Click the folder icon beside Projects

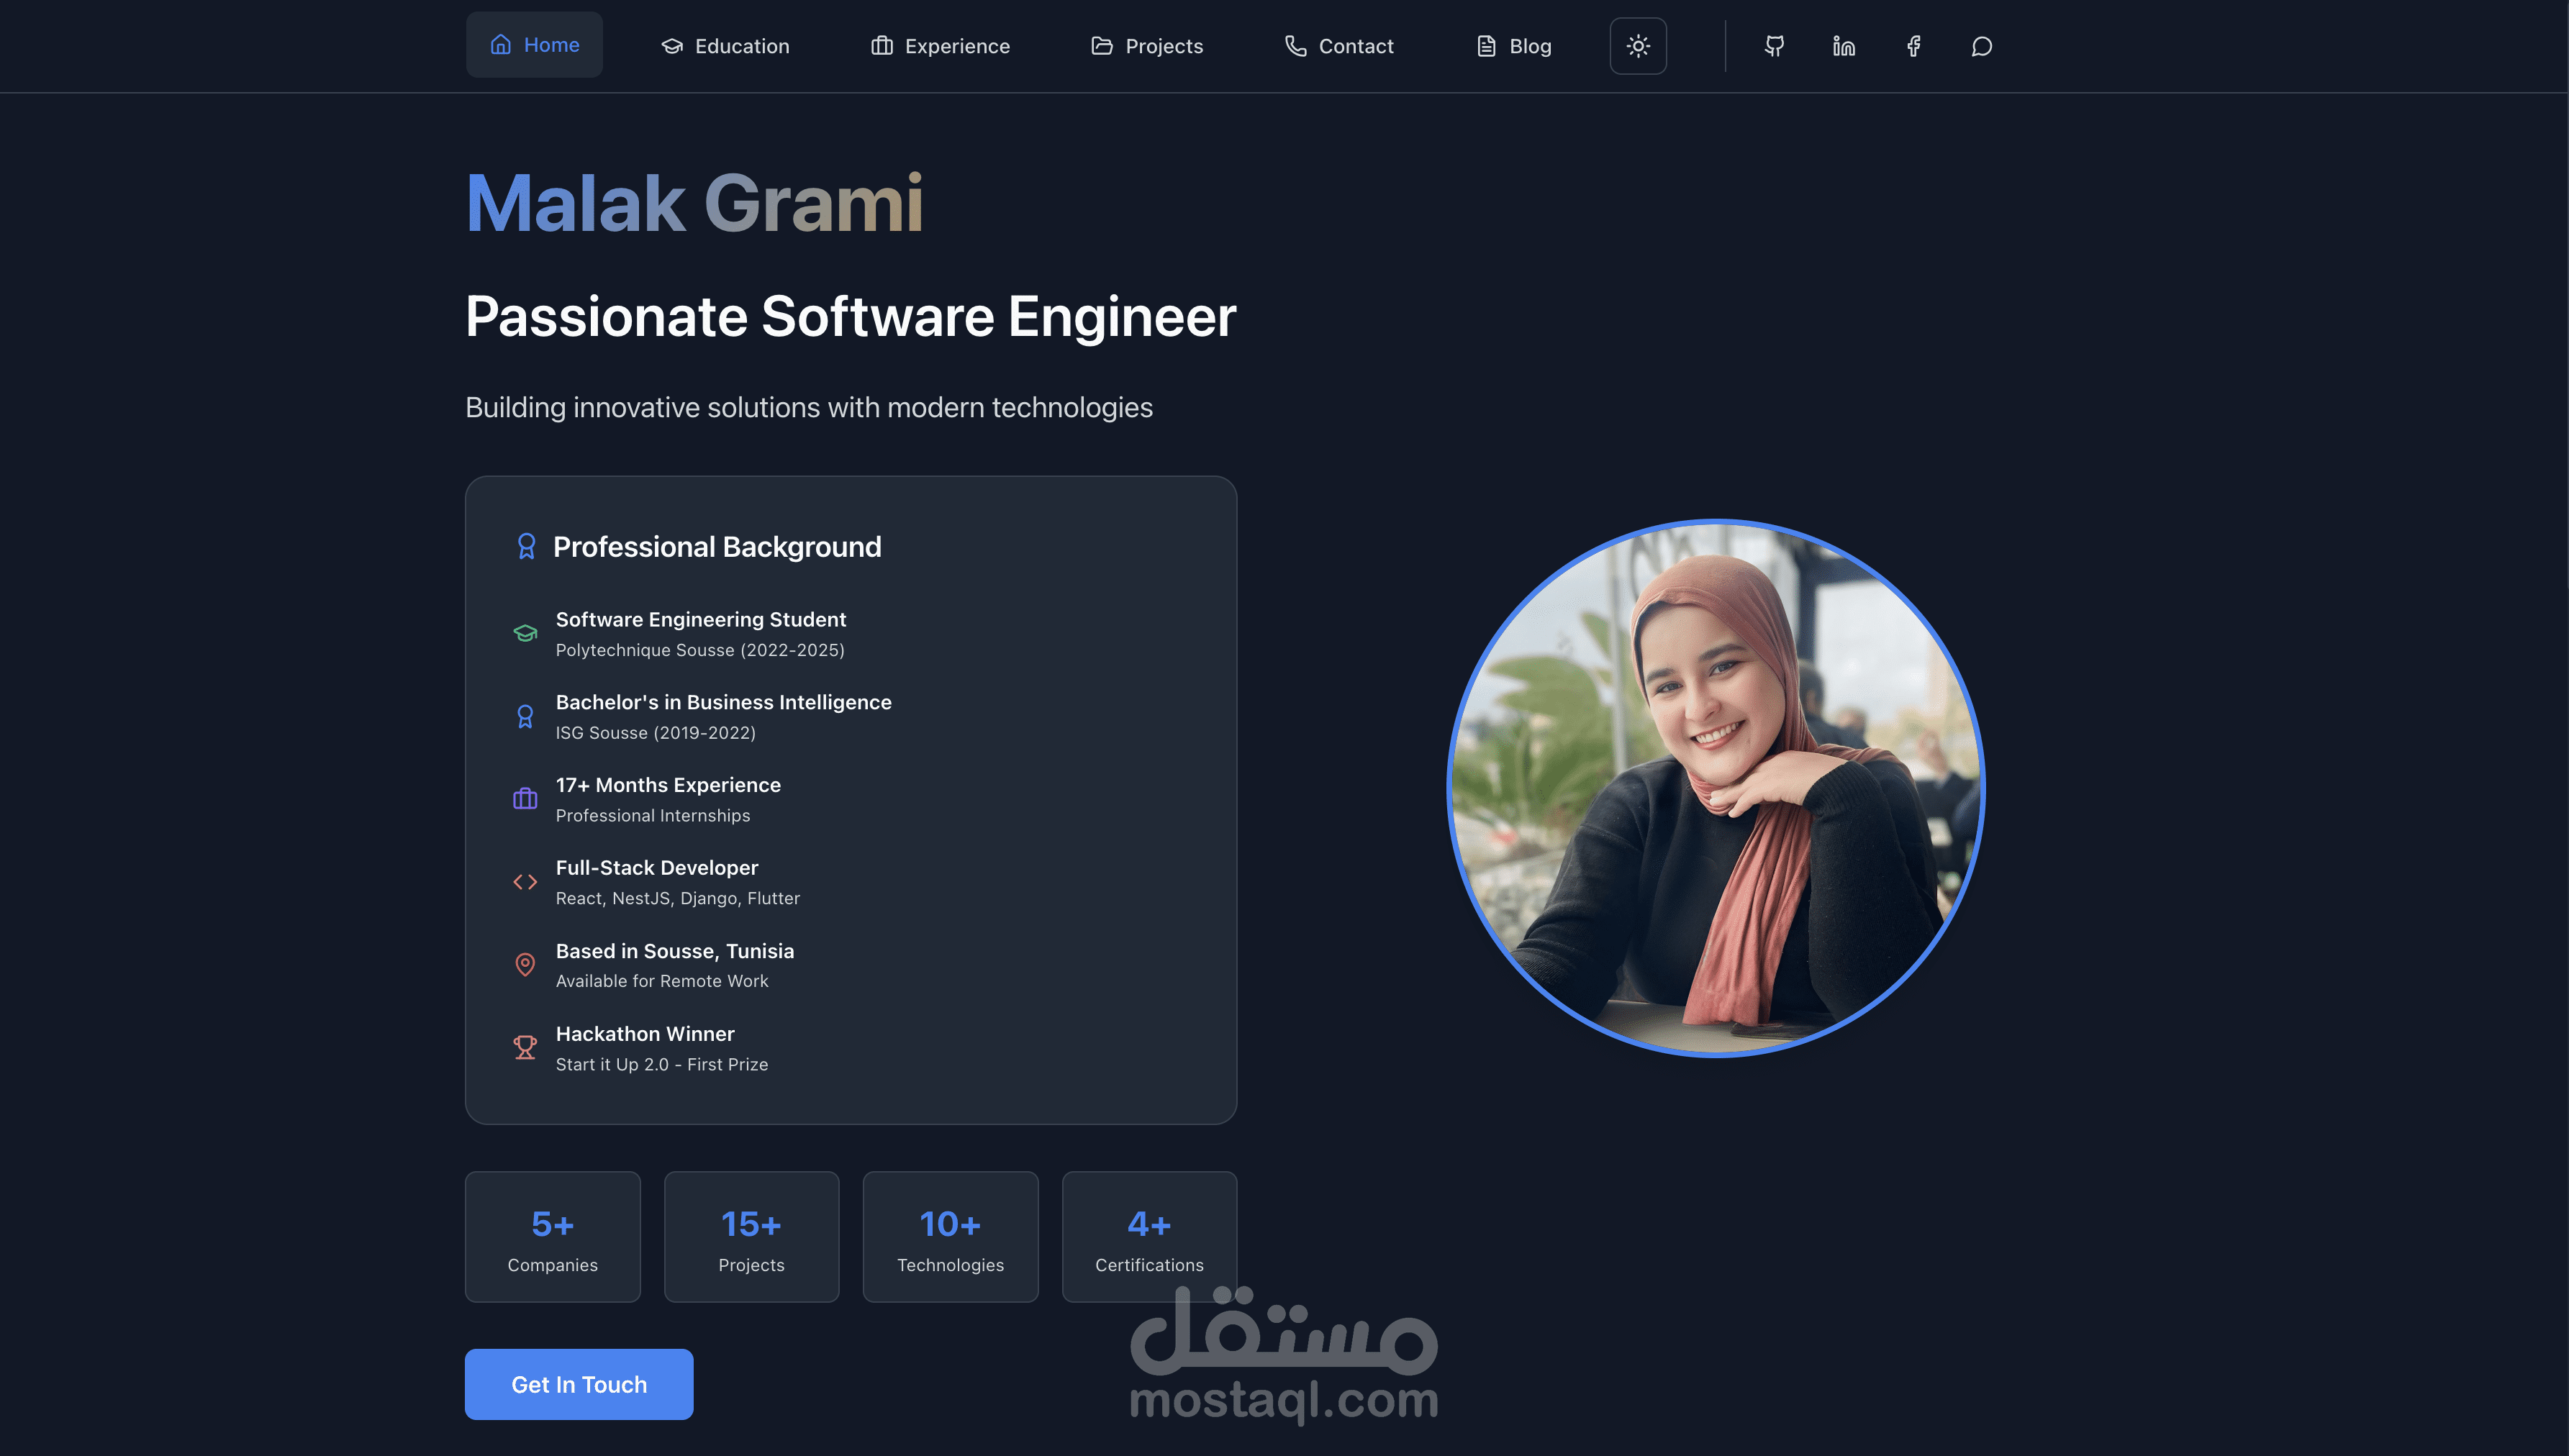click(1101, 45)
